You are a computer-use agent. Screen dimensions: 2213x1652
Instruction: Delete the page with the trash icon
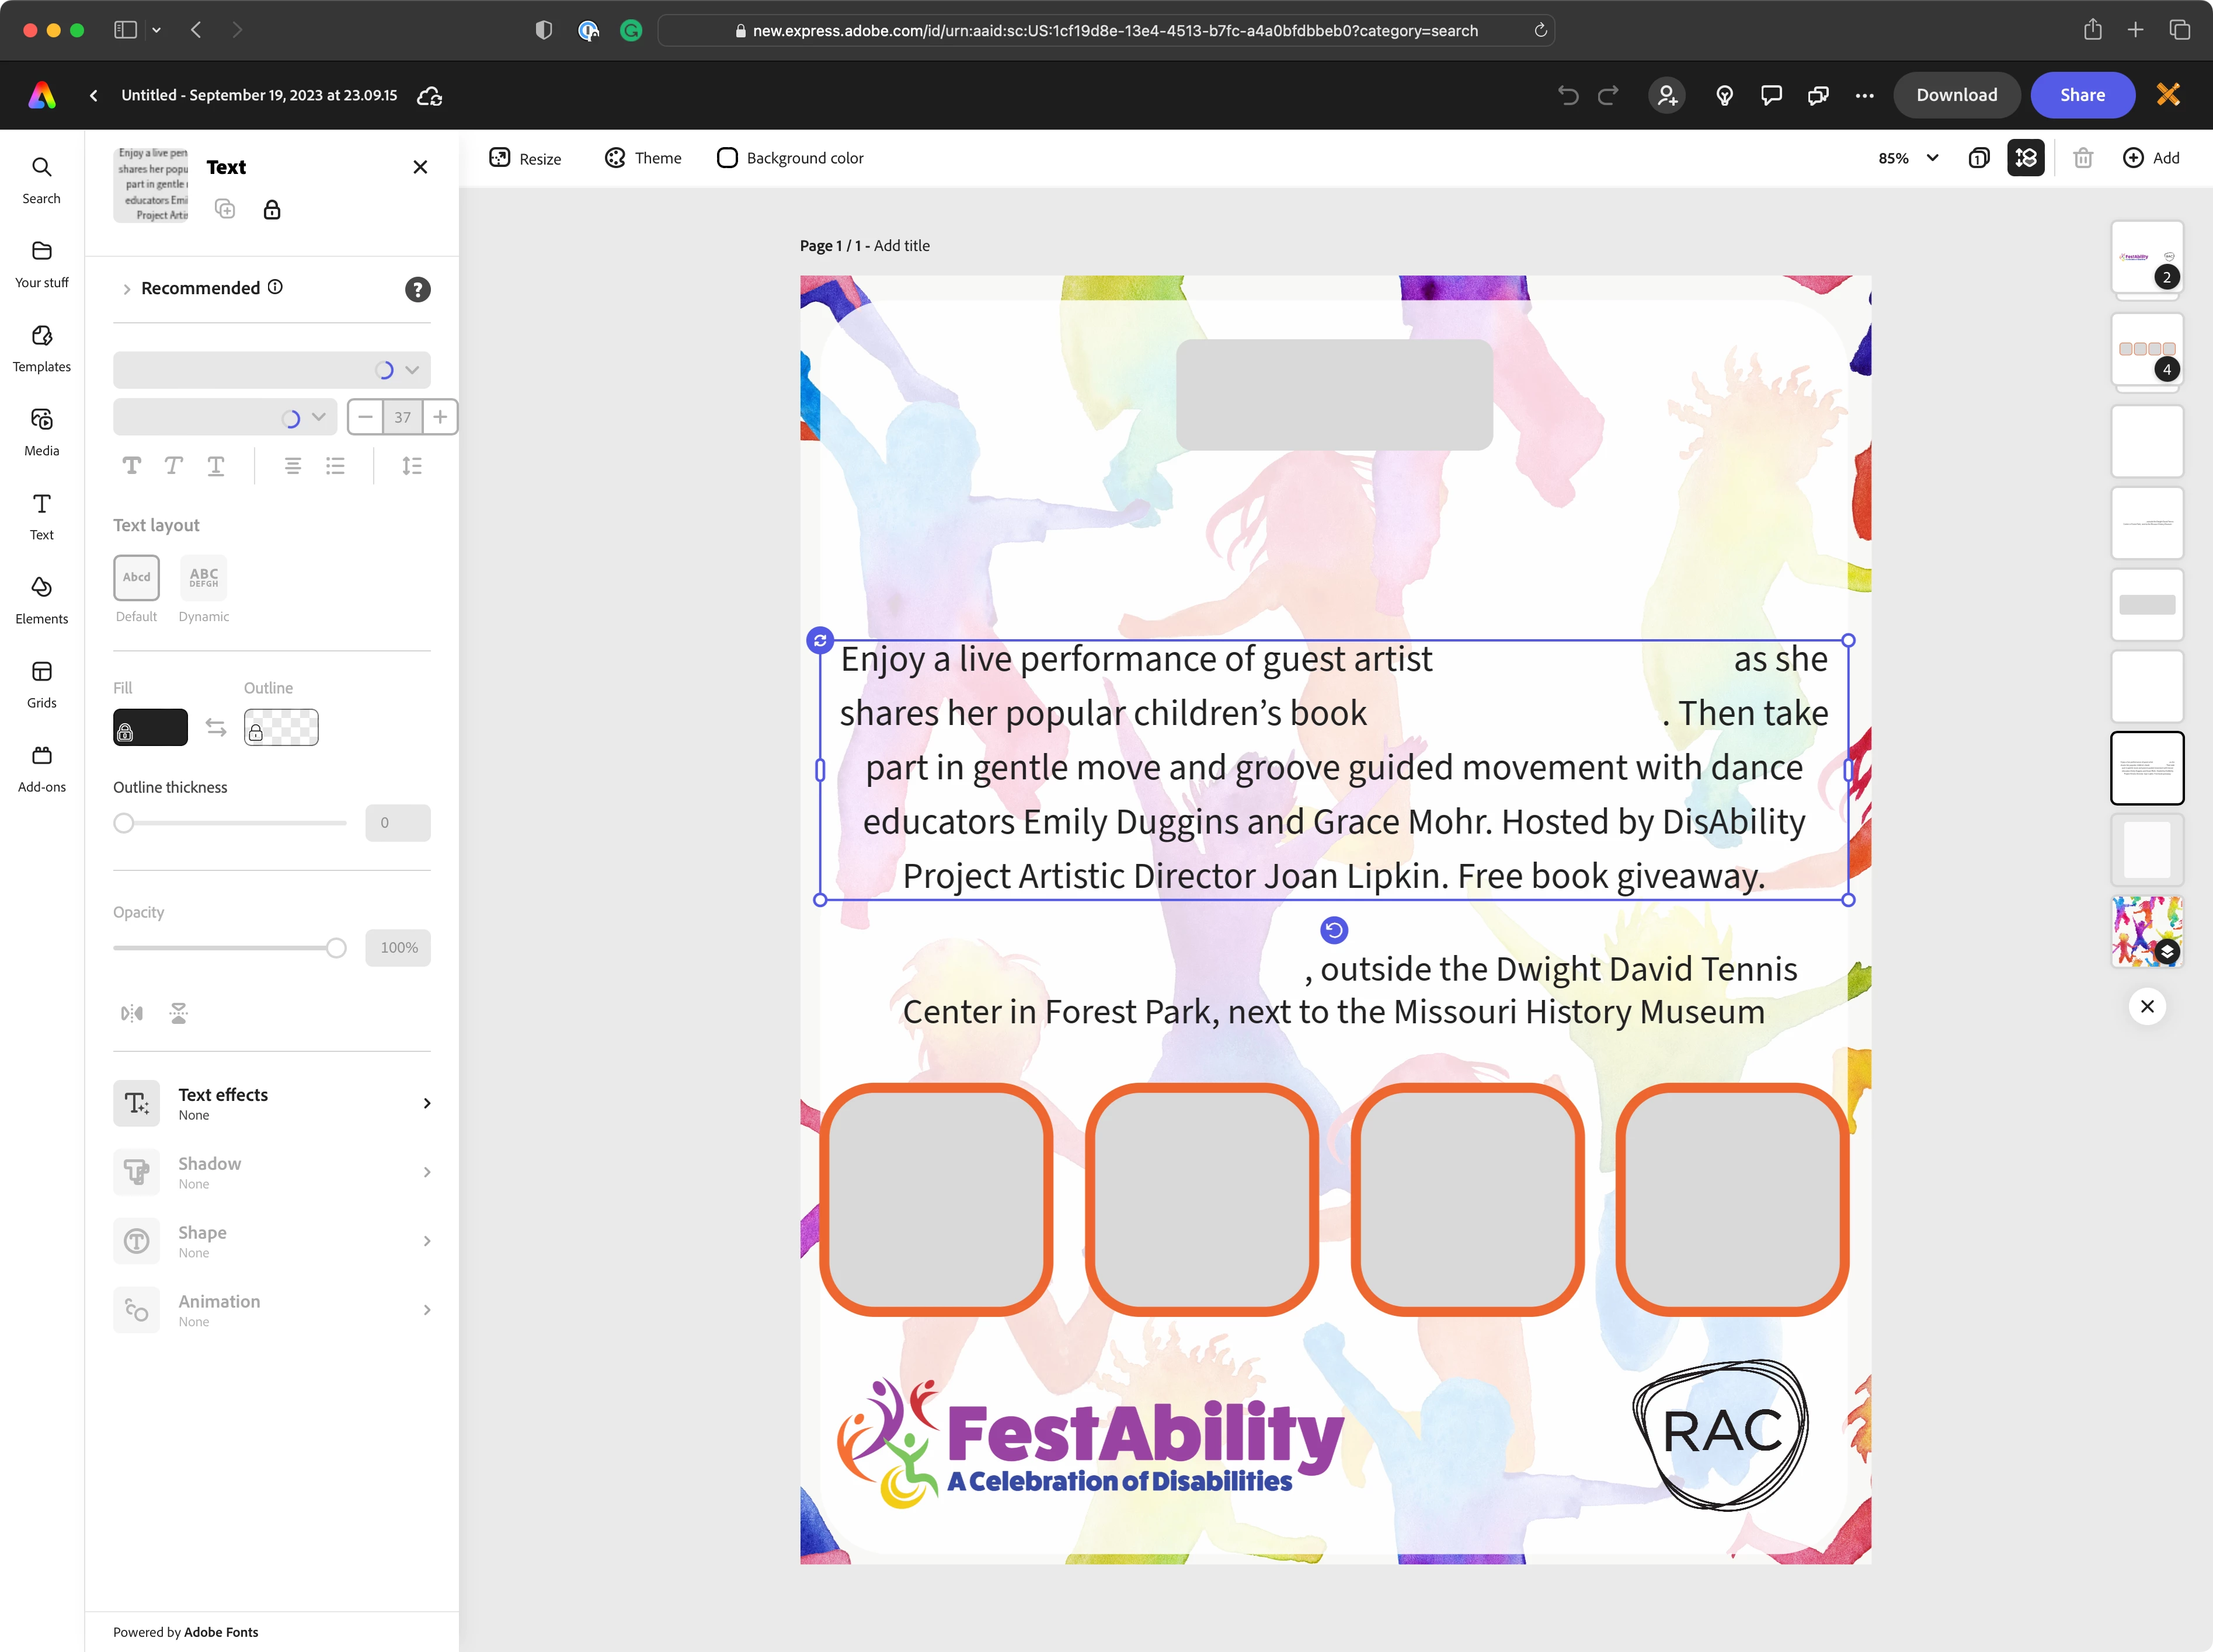[x=2083, y=158]
